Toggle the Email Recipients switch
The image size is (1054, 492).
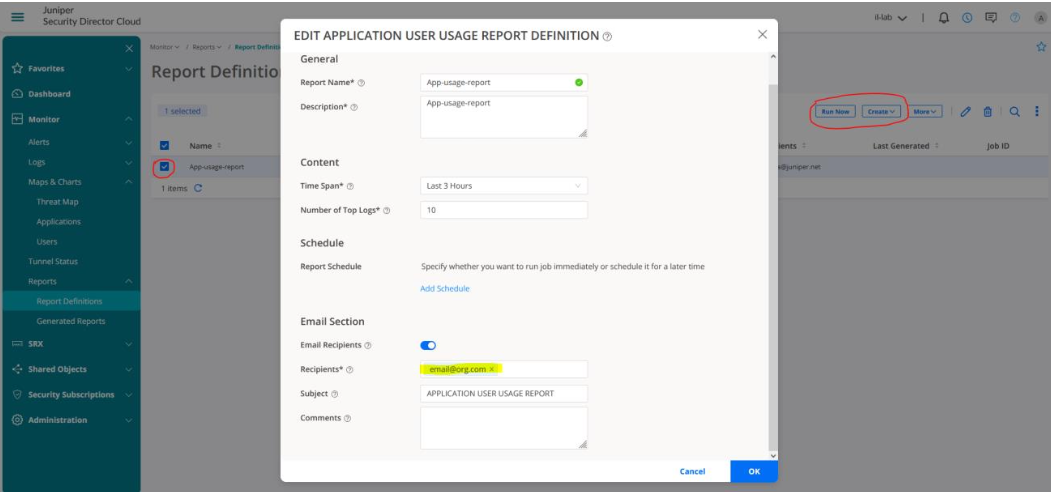coord(429,346)
